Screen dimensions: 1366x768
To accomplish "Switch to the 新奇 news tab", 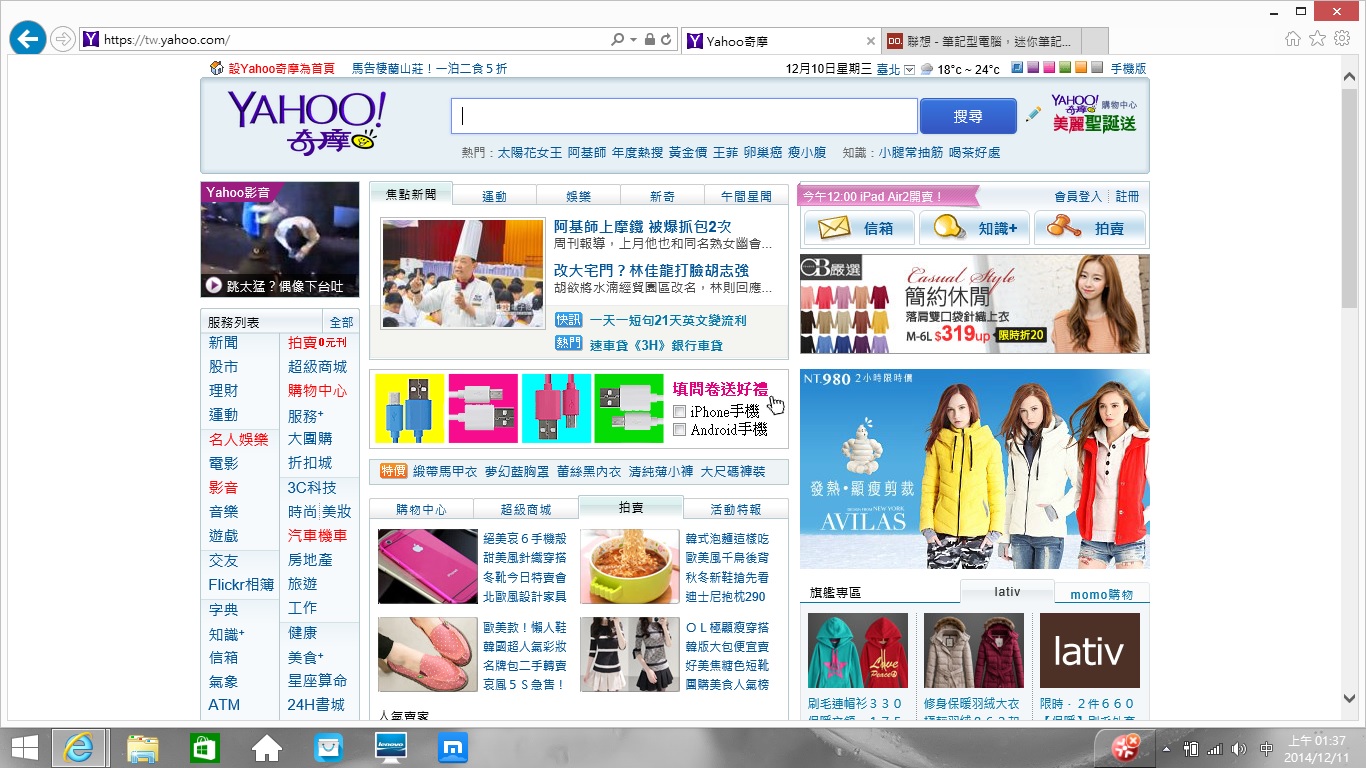I will point(662,196).
